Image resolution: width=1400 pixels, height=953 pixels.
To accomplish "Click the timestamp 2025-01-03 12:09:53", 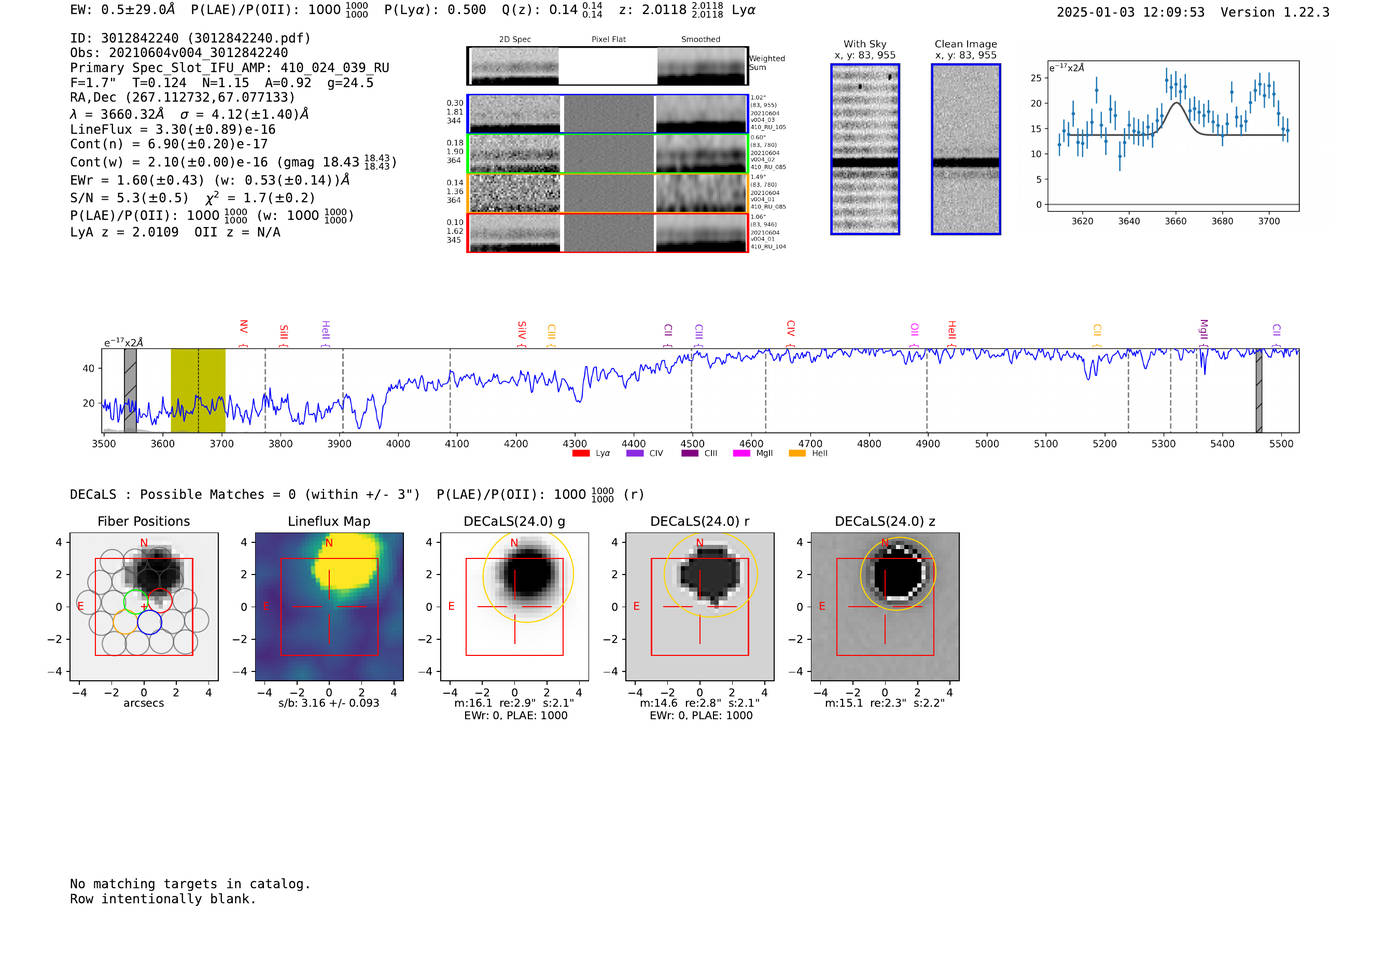I will pos(1131,12).
